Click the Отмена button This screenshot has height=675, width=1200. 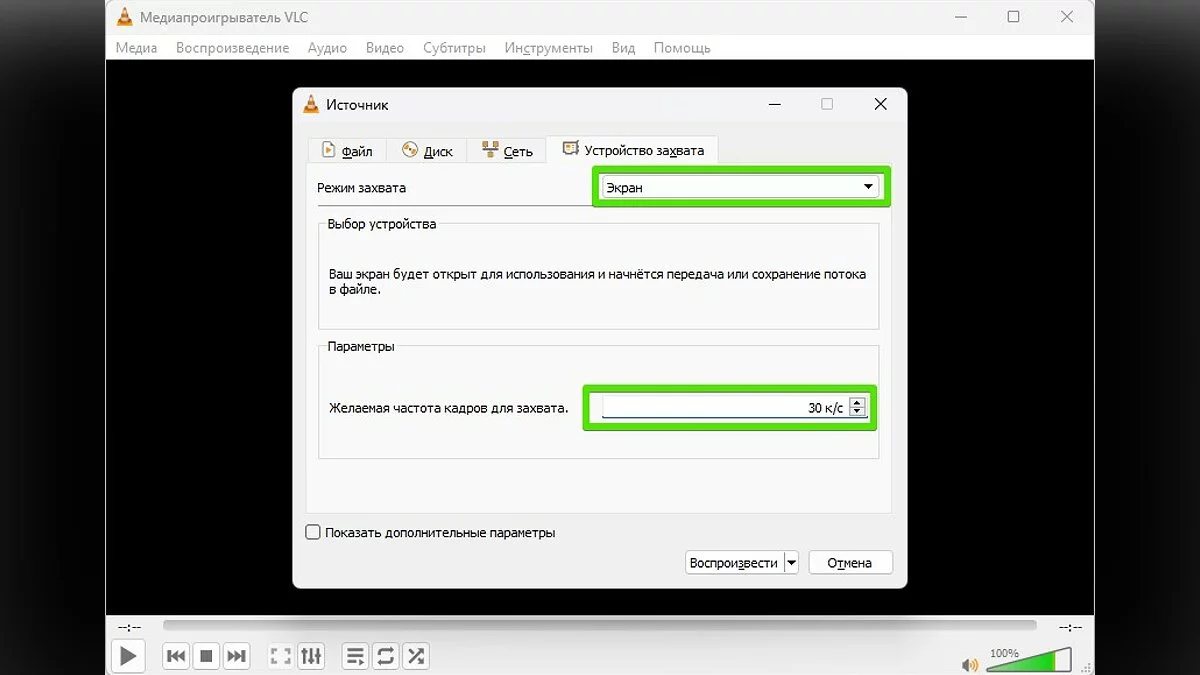[850, 563]
